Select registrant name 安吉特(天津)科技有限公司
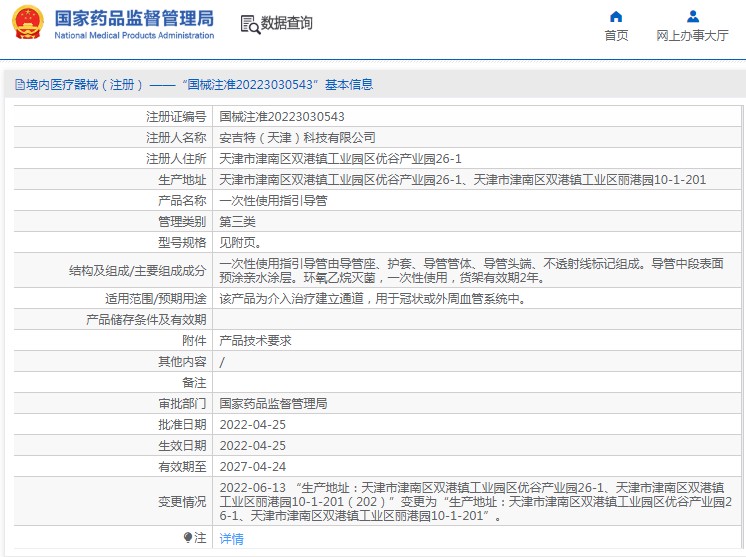The height and width of the screenshot is (557, 746). [297, 137]
